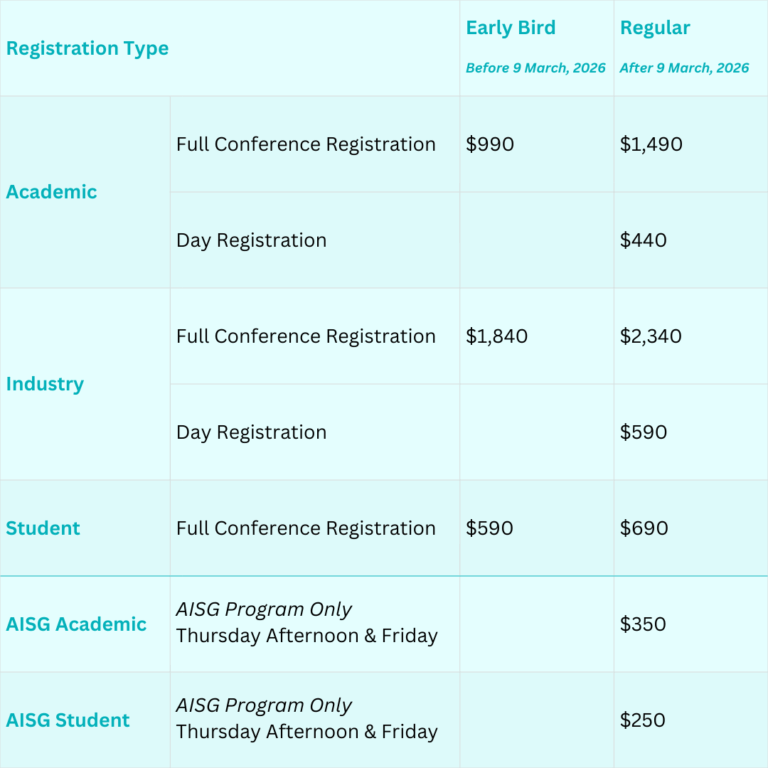Click the $690 Student regular price
This screenshot has width=768, height=768.
tap(644, 528)
